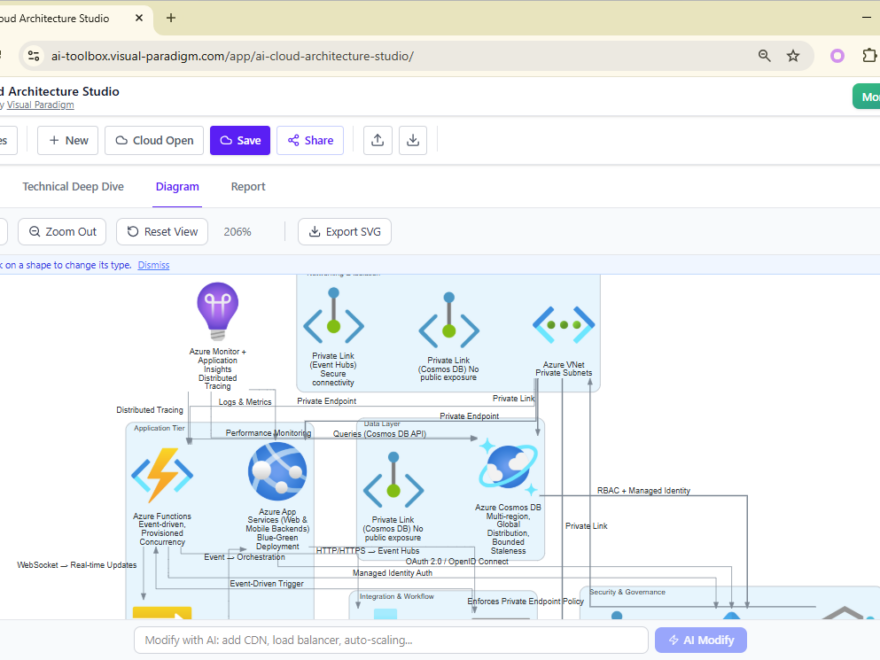Click the zoom magnifier in the address bar

(x=764, y=56)
